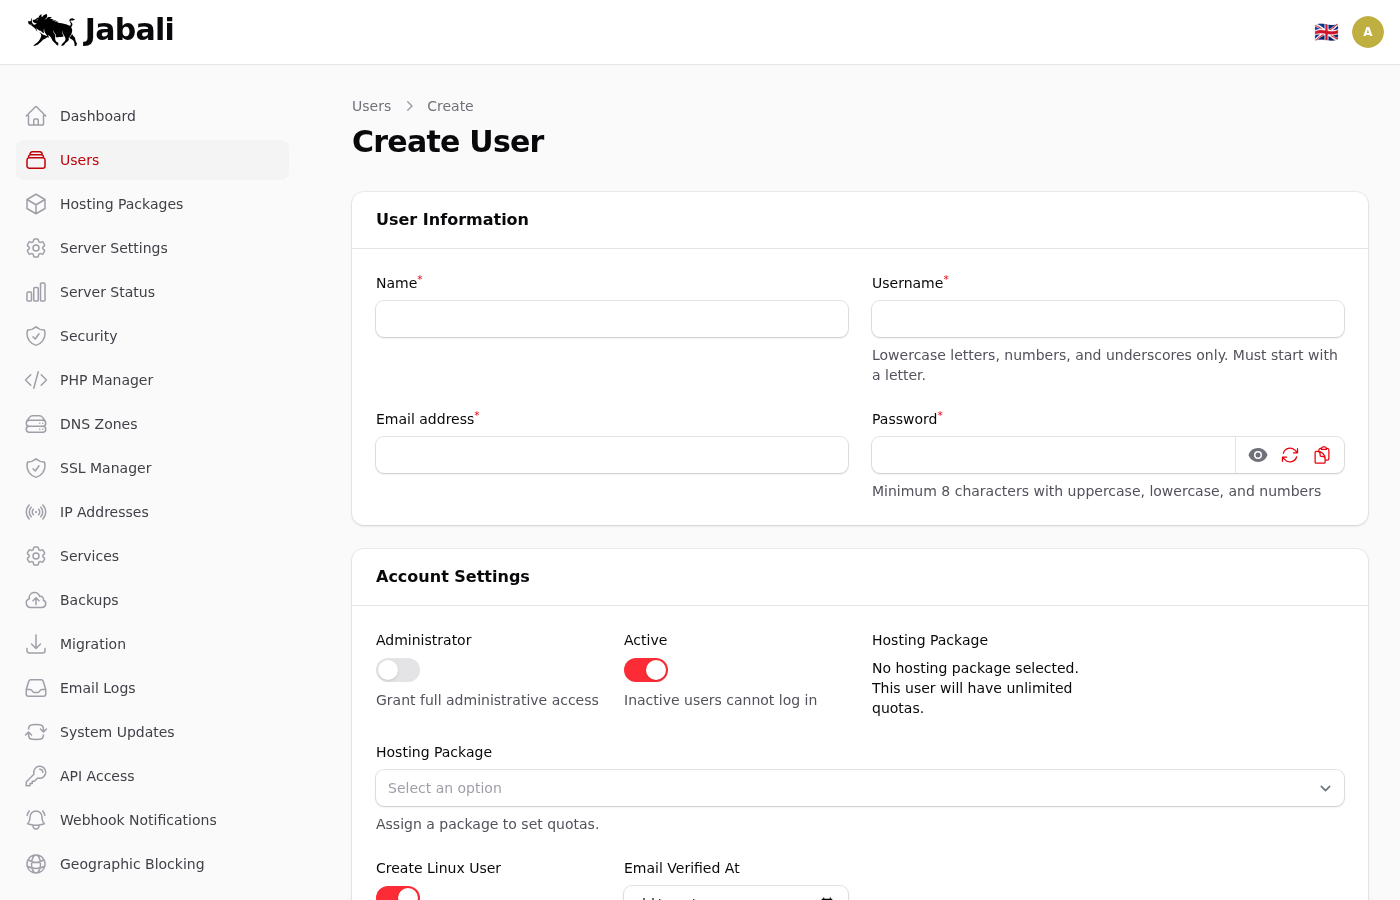
Task: Click the regenerate password icon
Action: 1290,455
